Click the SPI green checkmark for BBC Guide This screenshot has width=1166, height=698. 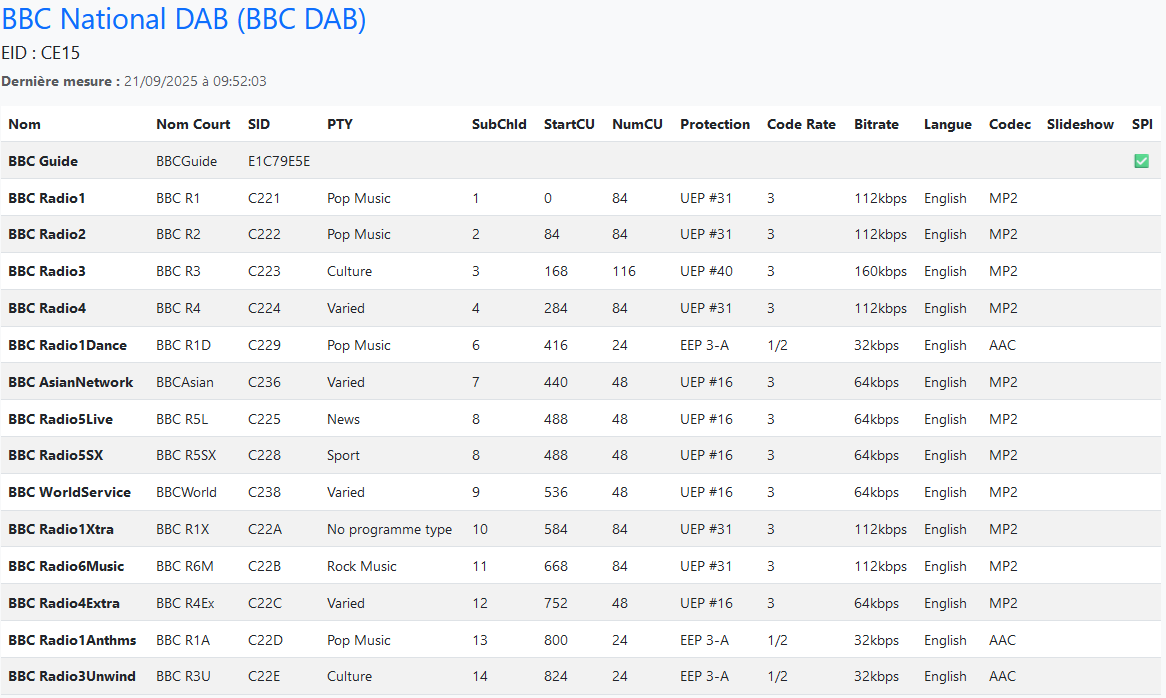[1141, 161]
